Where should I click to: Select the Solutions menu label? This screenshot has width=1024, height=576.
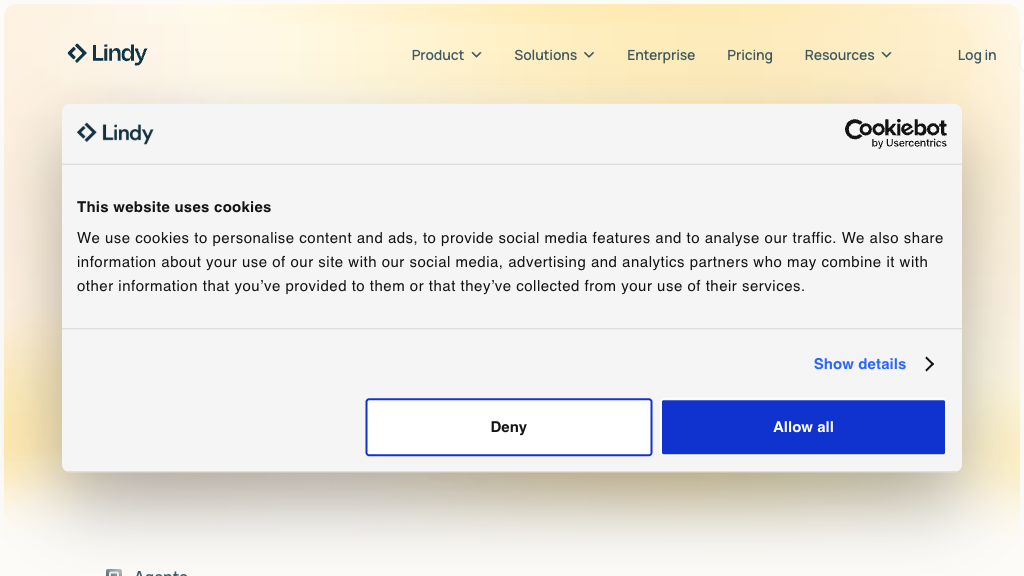(x=545, y=55)
